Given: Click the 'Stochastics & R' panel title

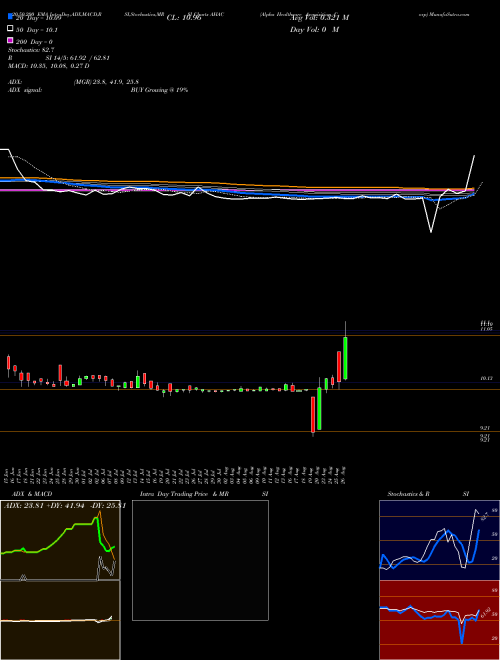Looking at the screenshot, I should tap(409, 494).
